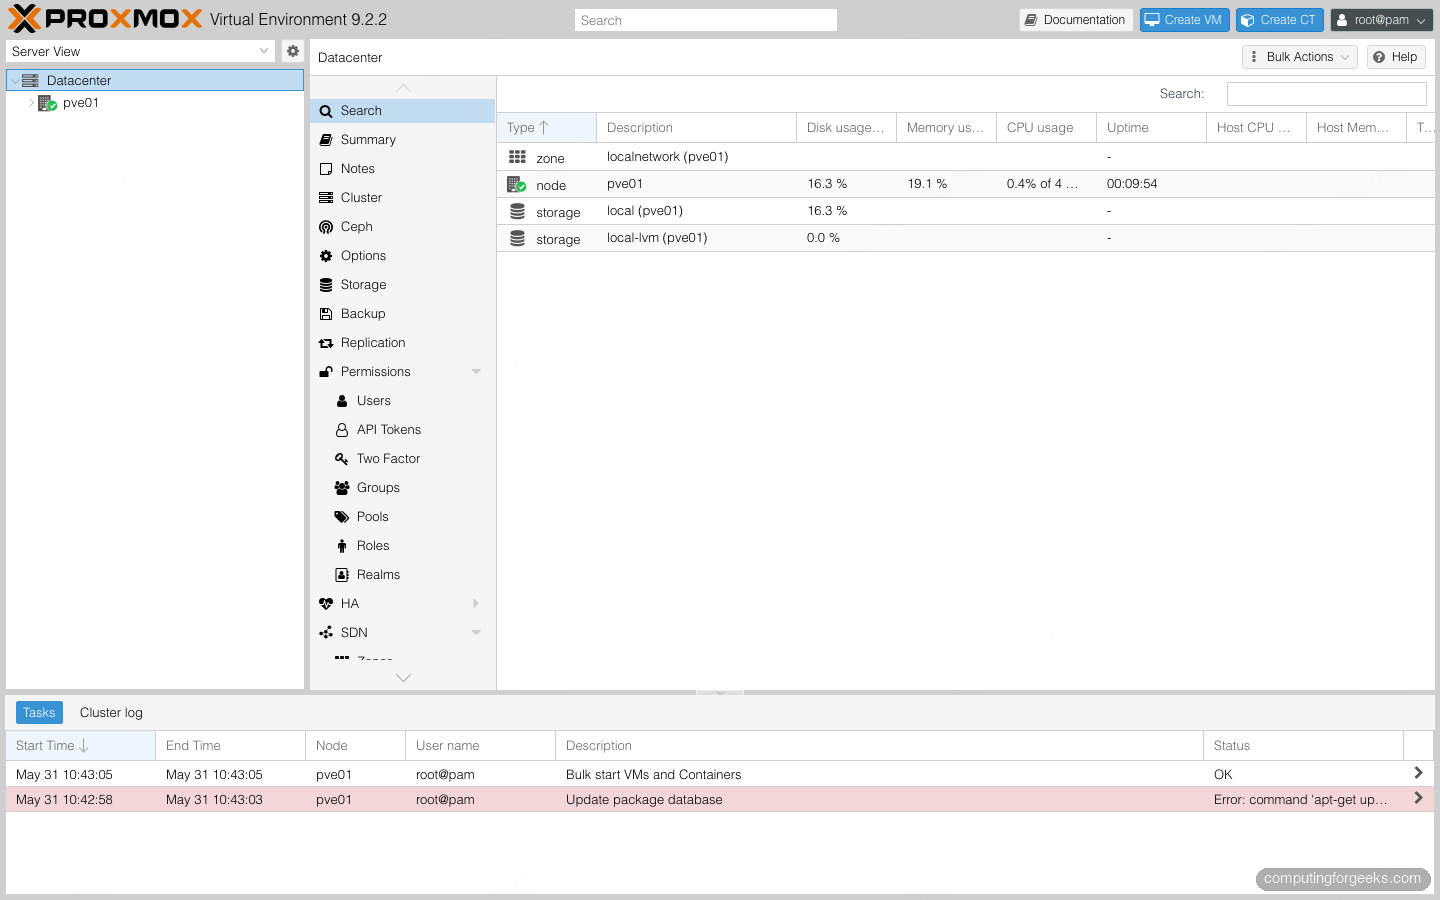
Task: Switch to the Tasks tab
Action: [x=39, y=713]
